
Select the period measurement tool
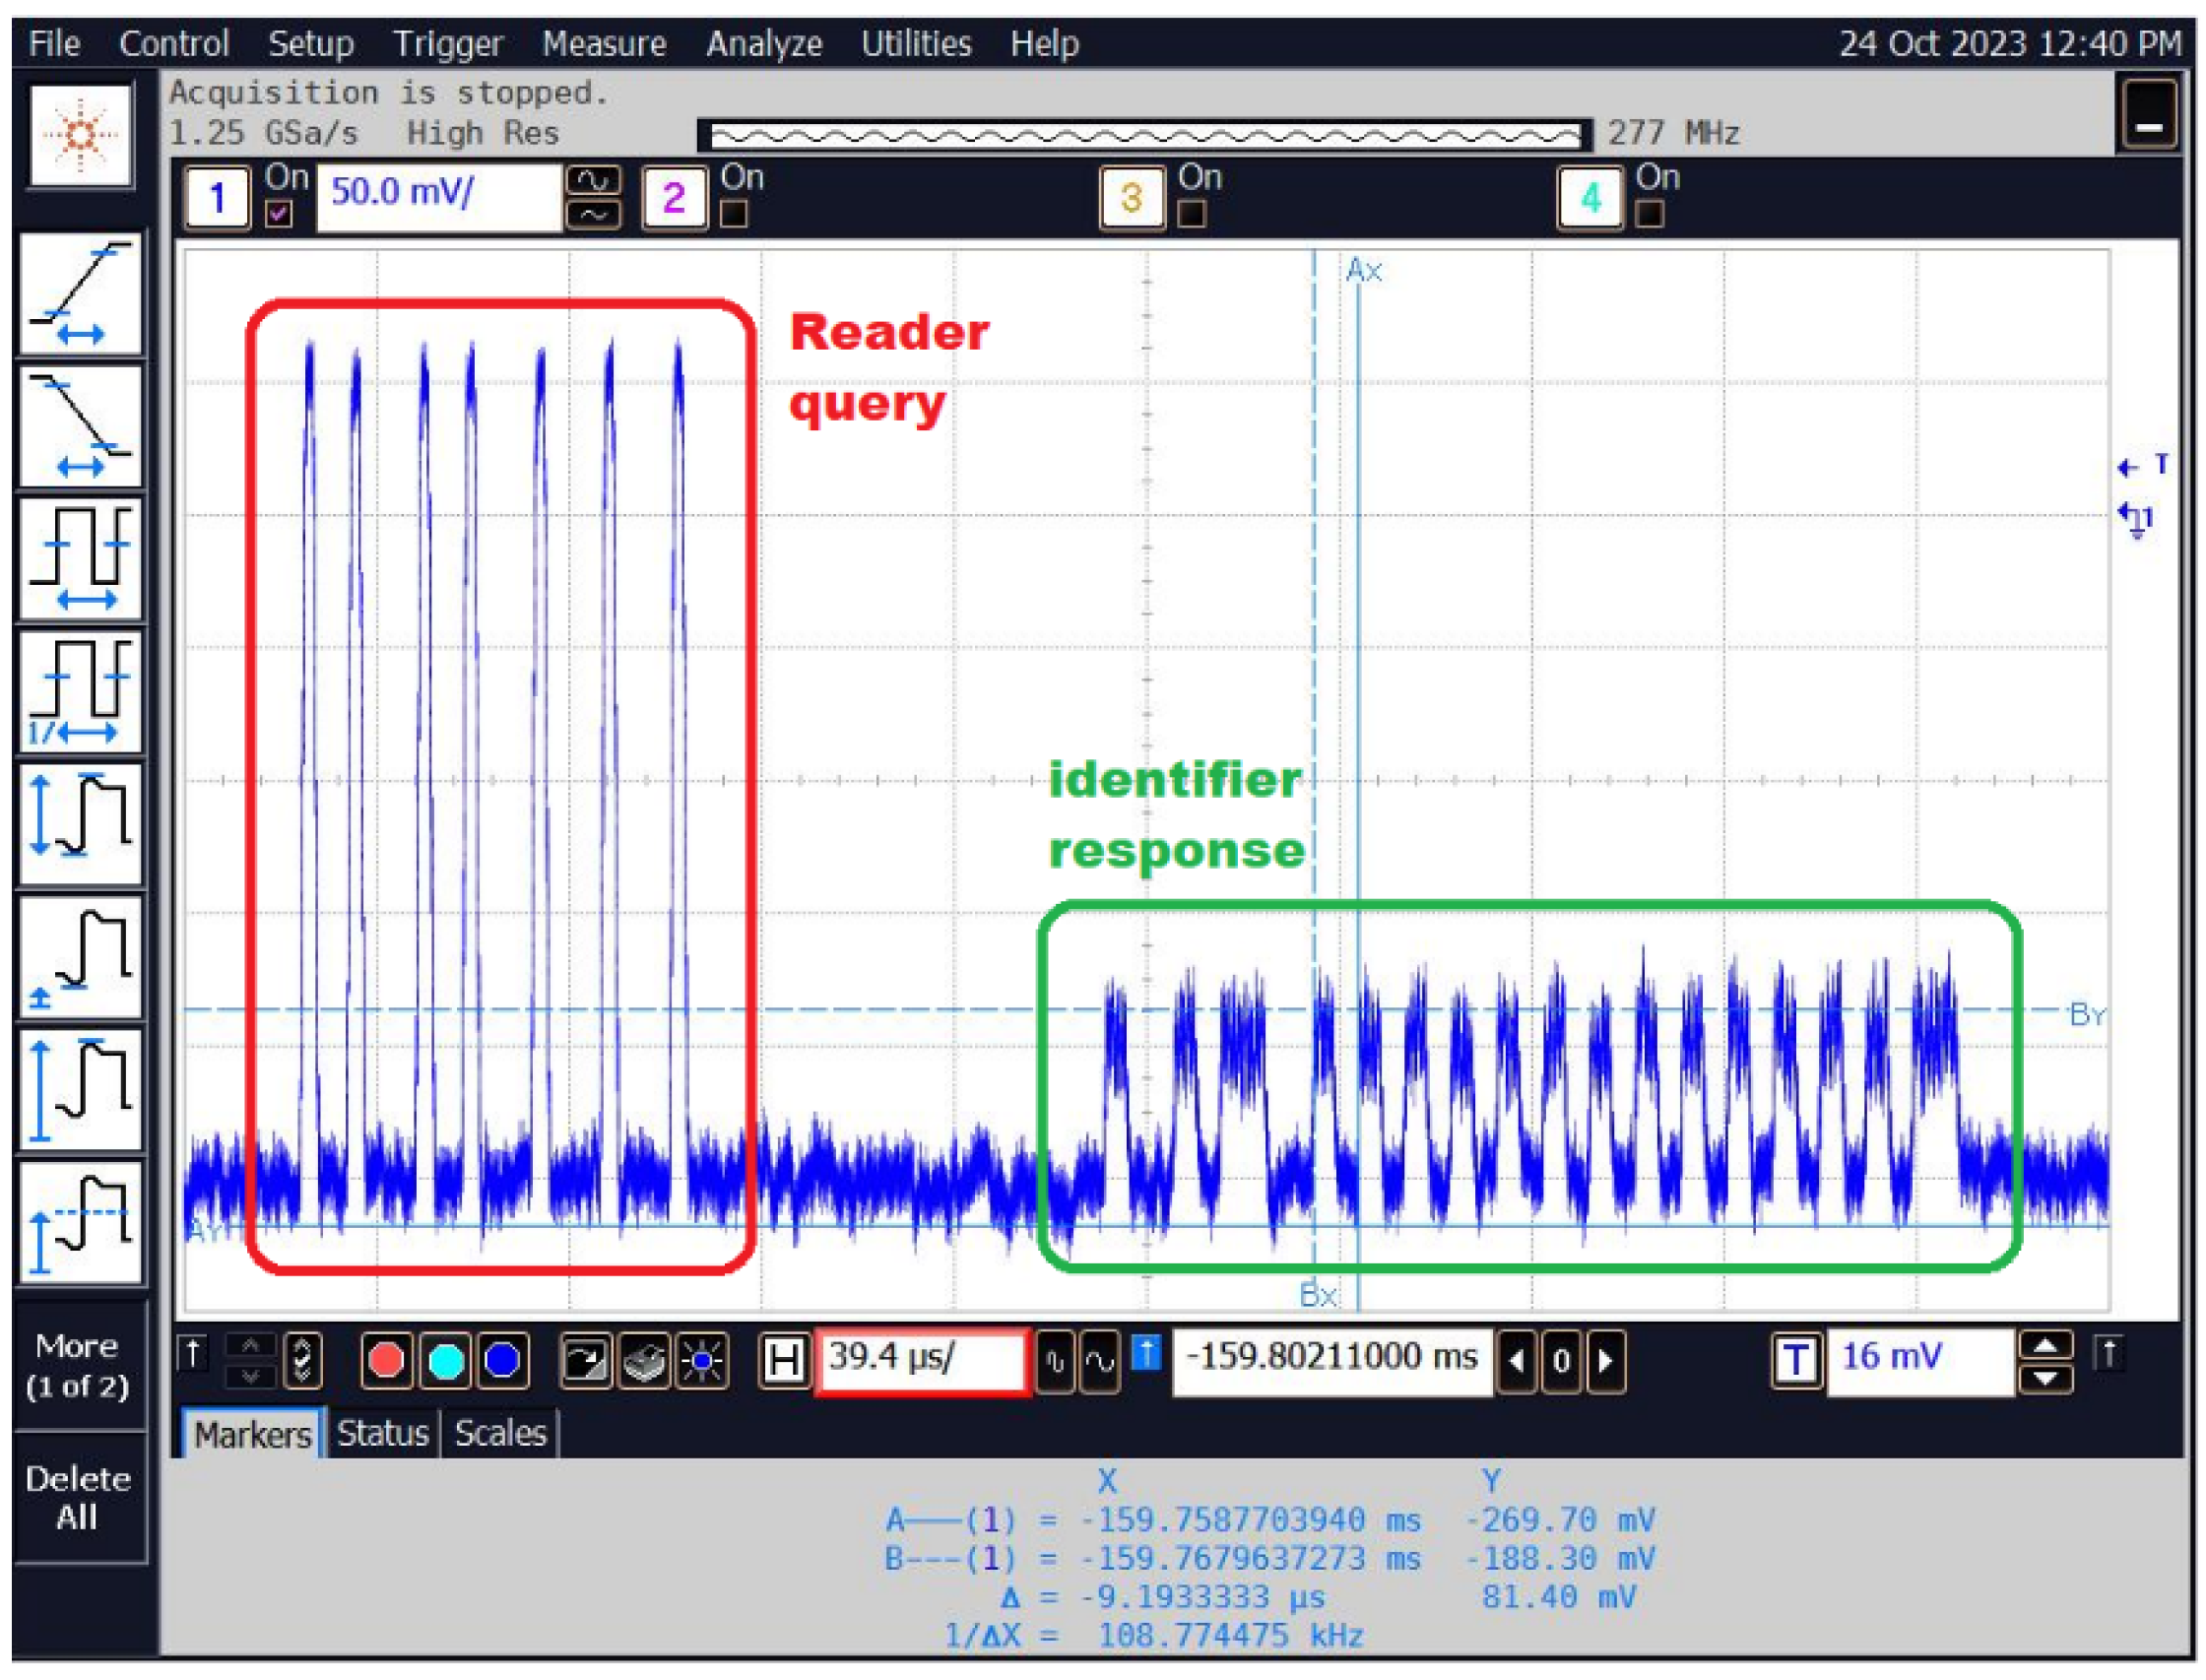click(x=80, y=560)
